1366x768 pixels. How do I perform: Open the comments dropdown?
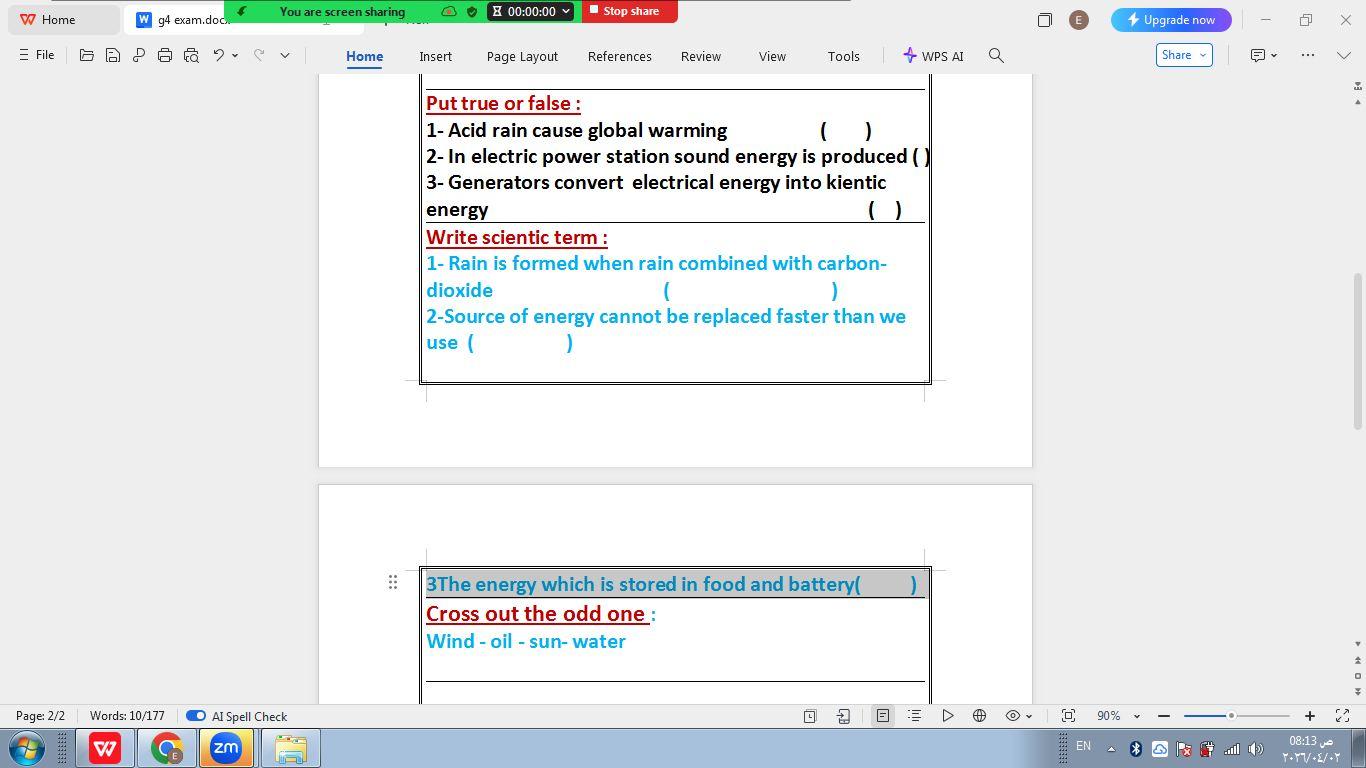1264,56
